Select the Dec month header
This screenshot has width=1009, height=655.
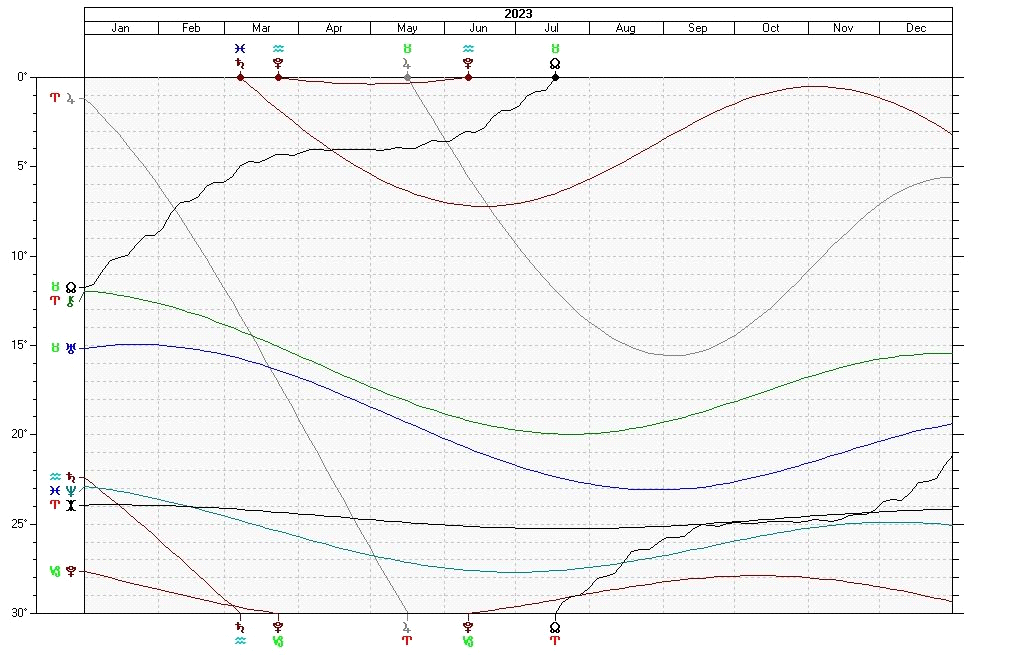916,28
